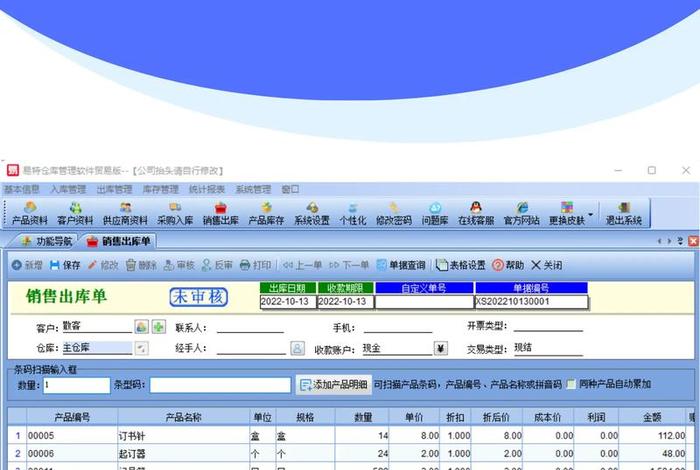The width and height of the screenshot is (700, 470).
Task: Open 单据查询 search
Action: tap(401, 265)
